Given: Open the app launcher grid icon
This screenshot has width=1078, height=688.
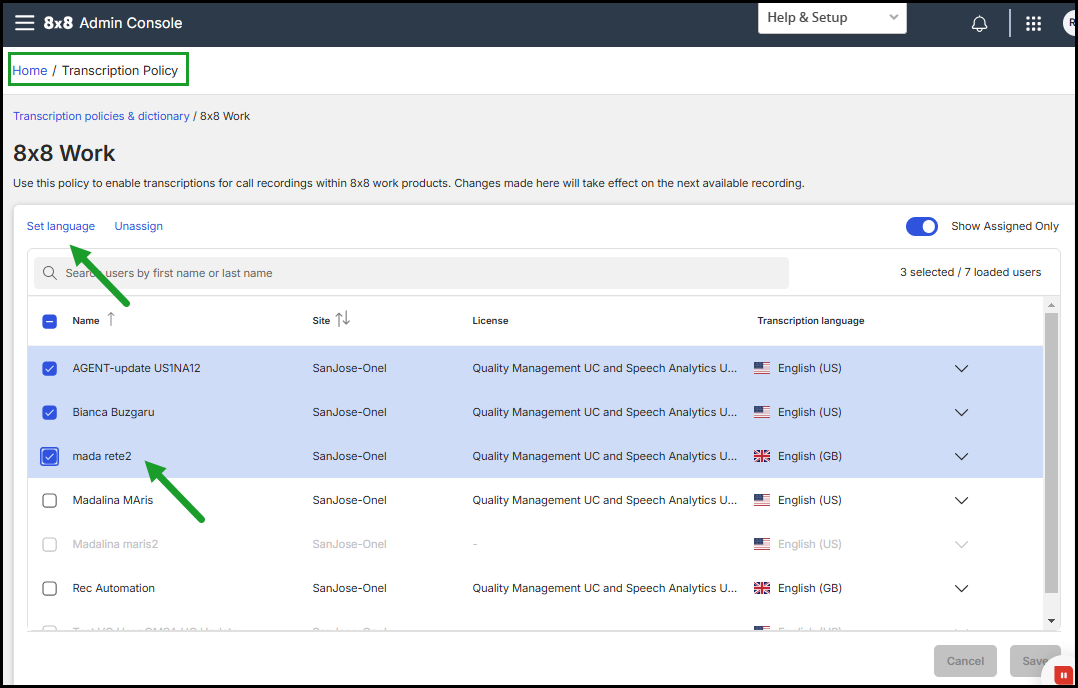Looking at the screenshot, I should click(x=1033, y=24).
